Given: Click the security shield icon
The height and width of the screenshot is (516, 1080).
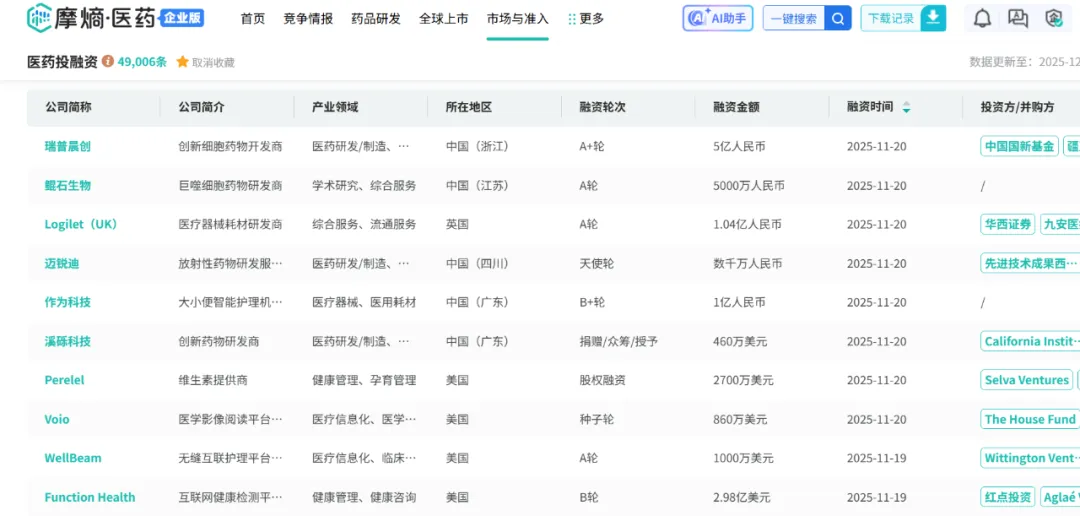Looking at the screenshot, I should (x=1053, y=18).
